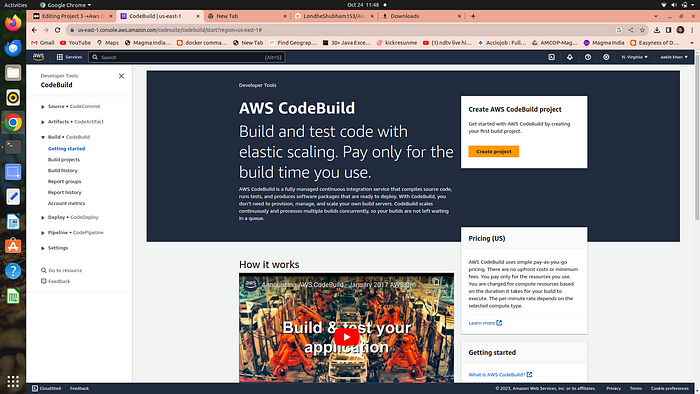Open the help question mark menu
700x394 pixels.
point(588,57)
